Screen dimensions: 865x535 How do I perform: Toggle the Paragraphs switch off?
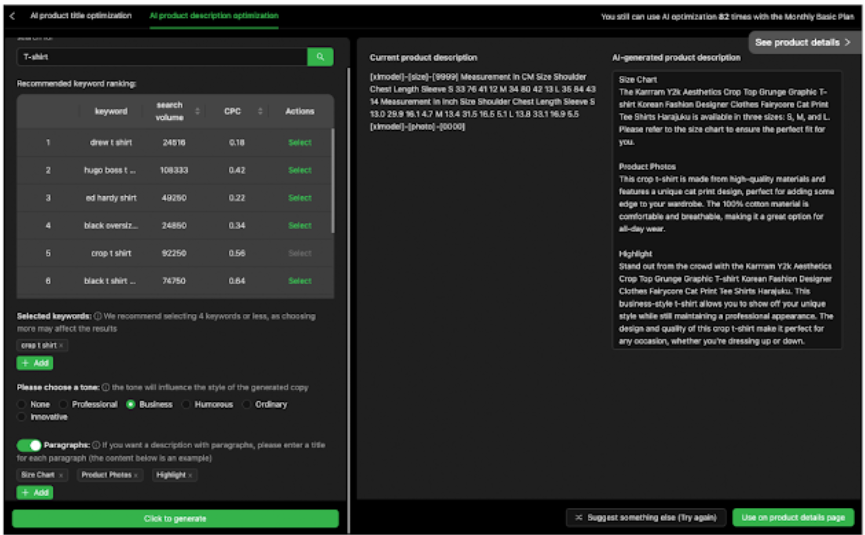pos(29,445)
